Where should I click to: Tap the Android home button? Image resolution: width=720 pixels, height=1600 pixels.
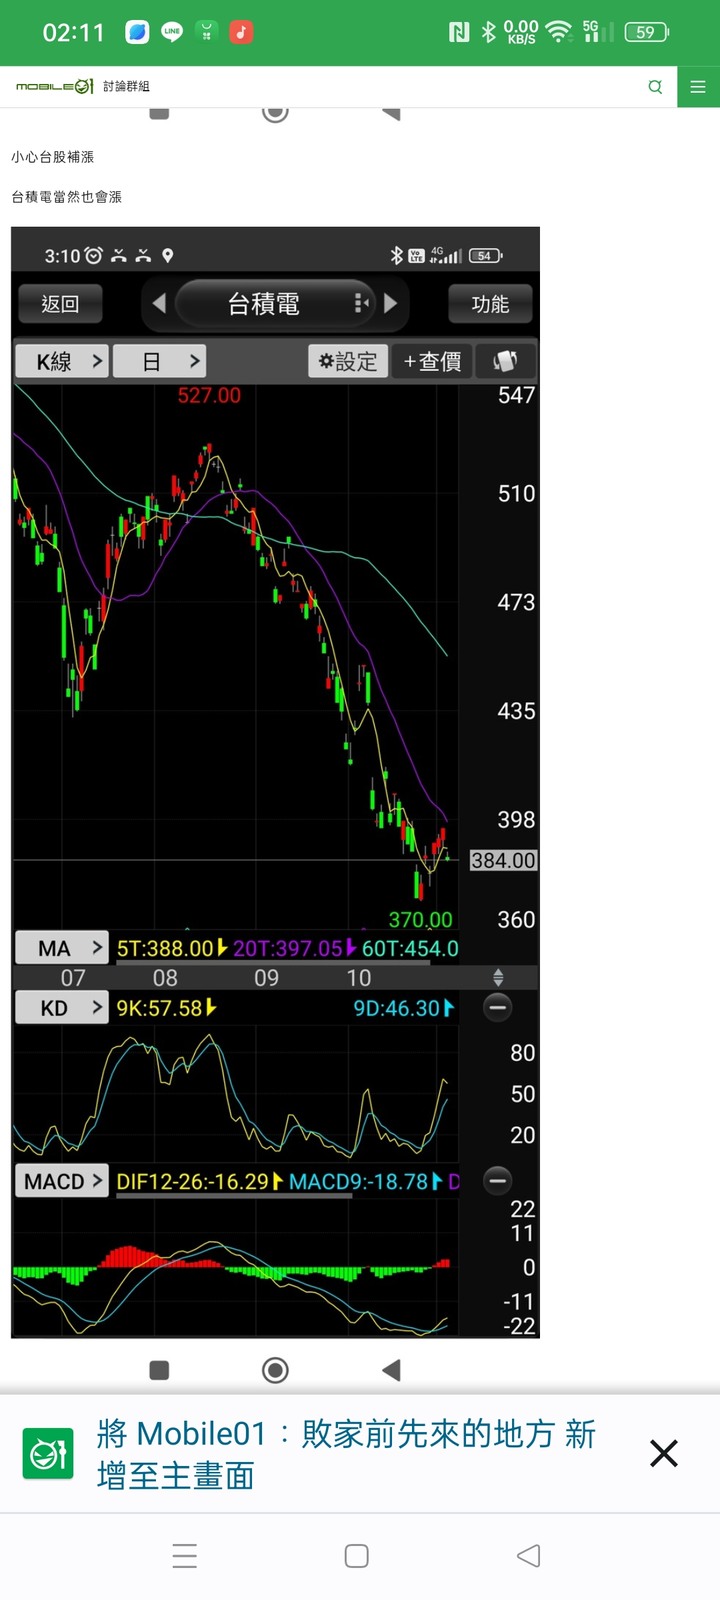[x=357, y=1556]
